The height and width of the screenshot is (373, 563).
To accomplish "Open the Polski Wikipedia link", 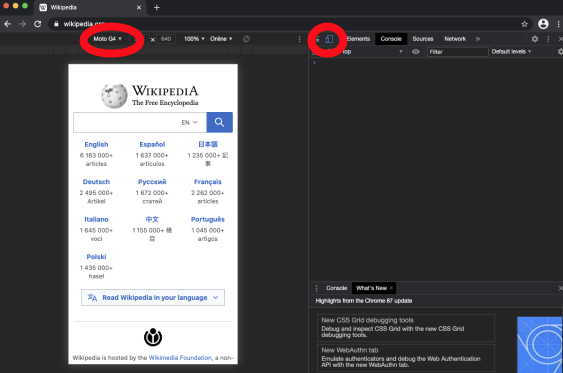I will 96,257.
